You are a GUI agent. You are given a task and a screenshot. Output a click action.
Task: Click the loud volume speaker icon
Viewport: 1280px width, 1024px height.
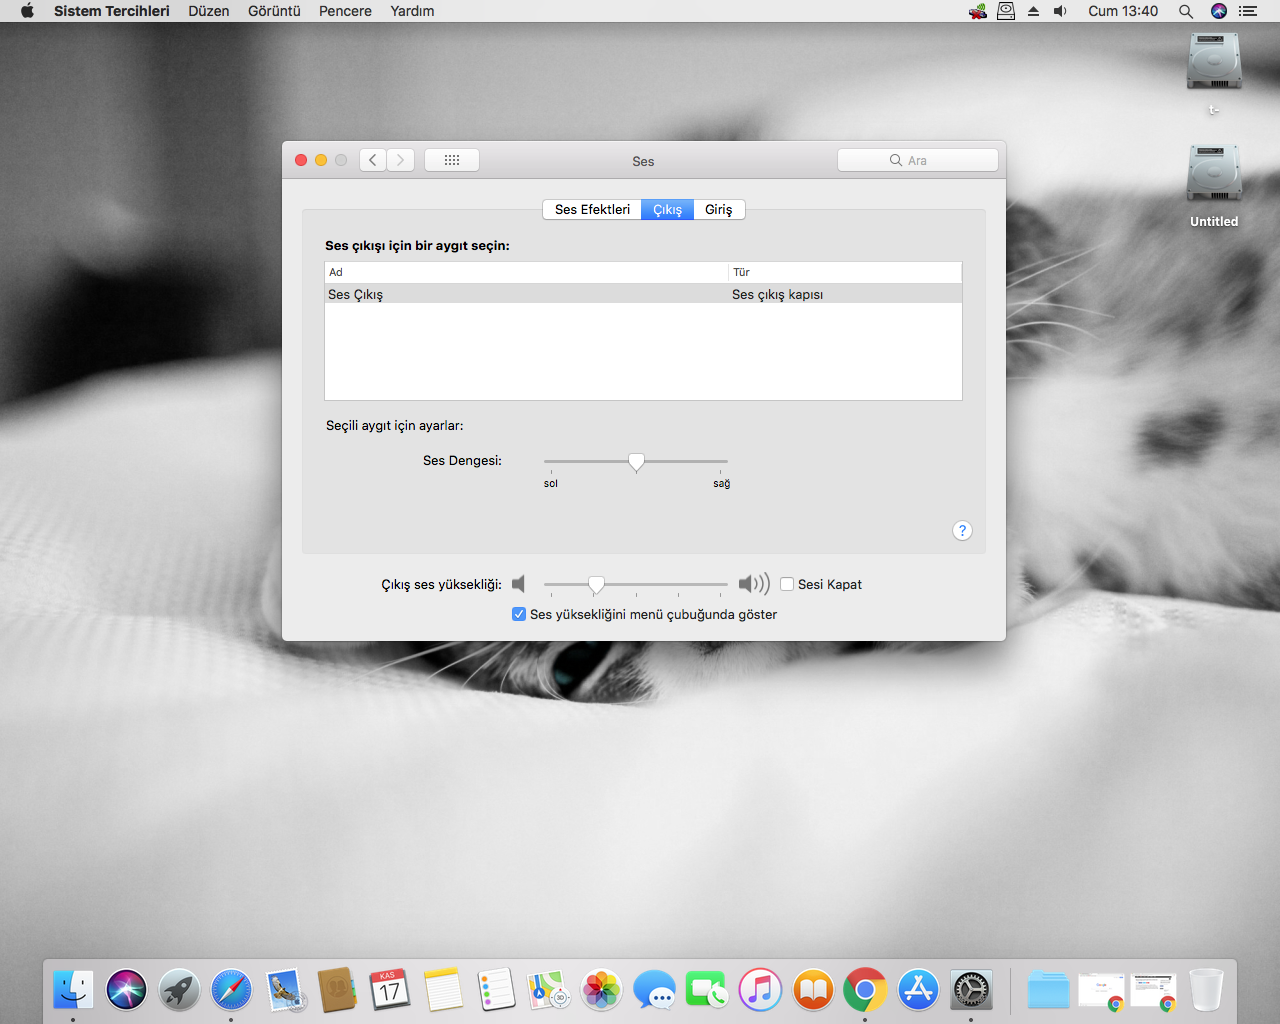click(x=754, y=584)
